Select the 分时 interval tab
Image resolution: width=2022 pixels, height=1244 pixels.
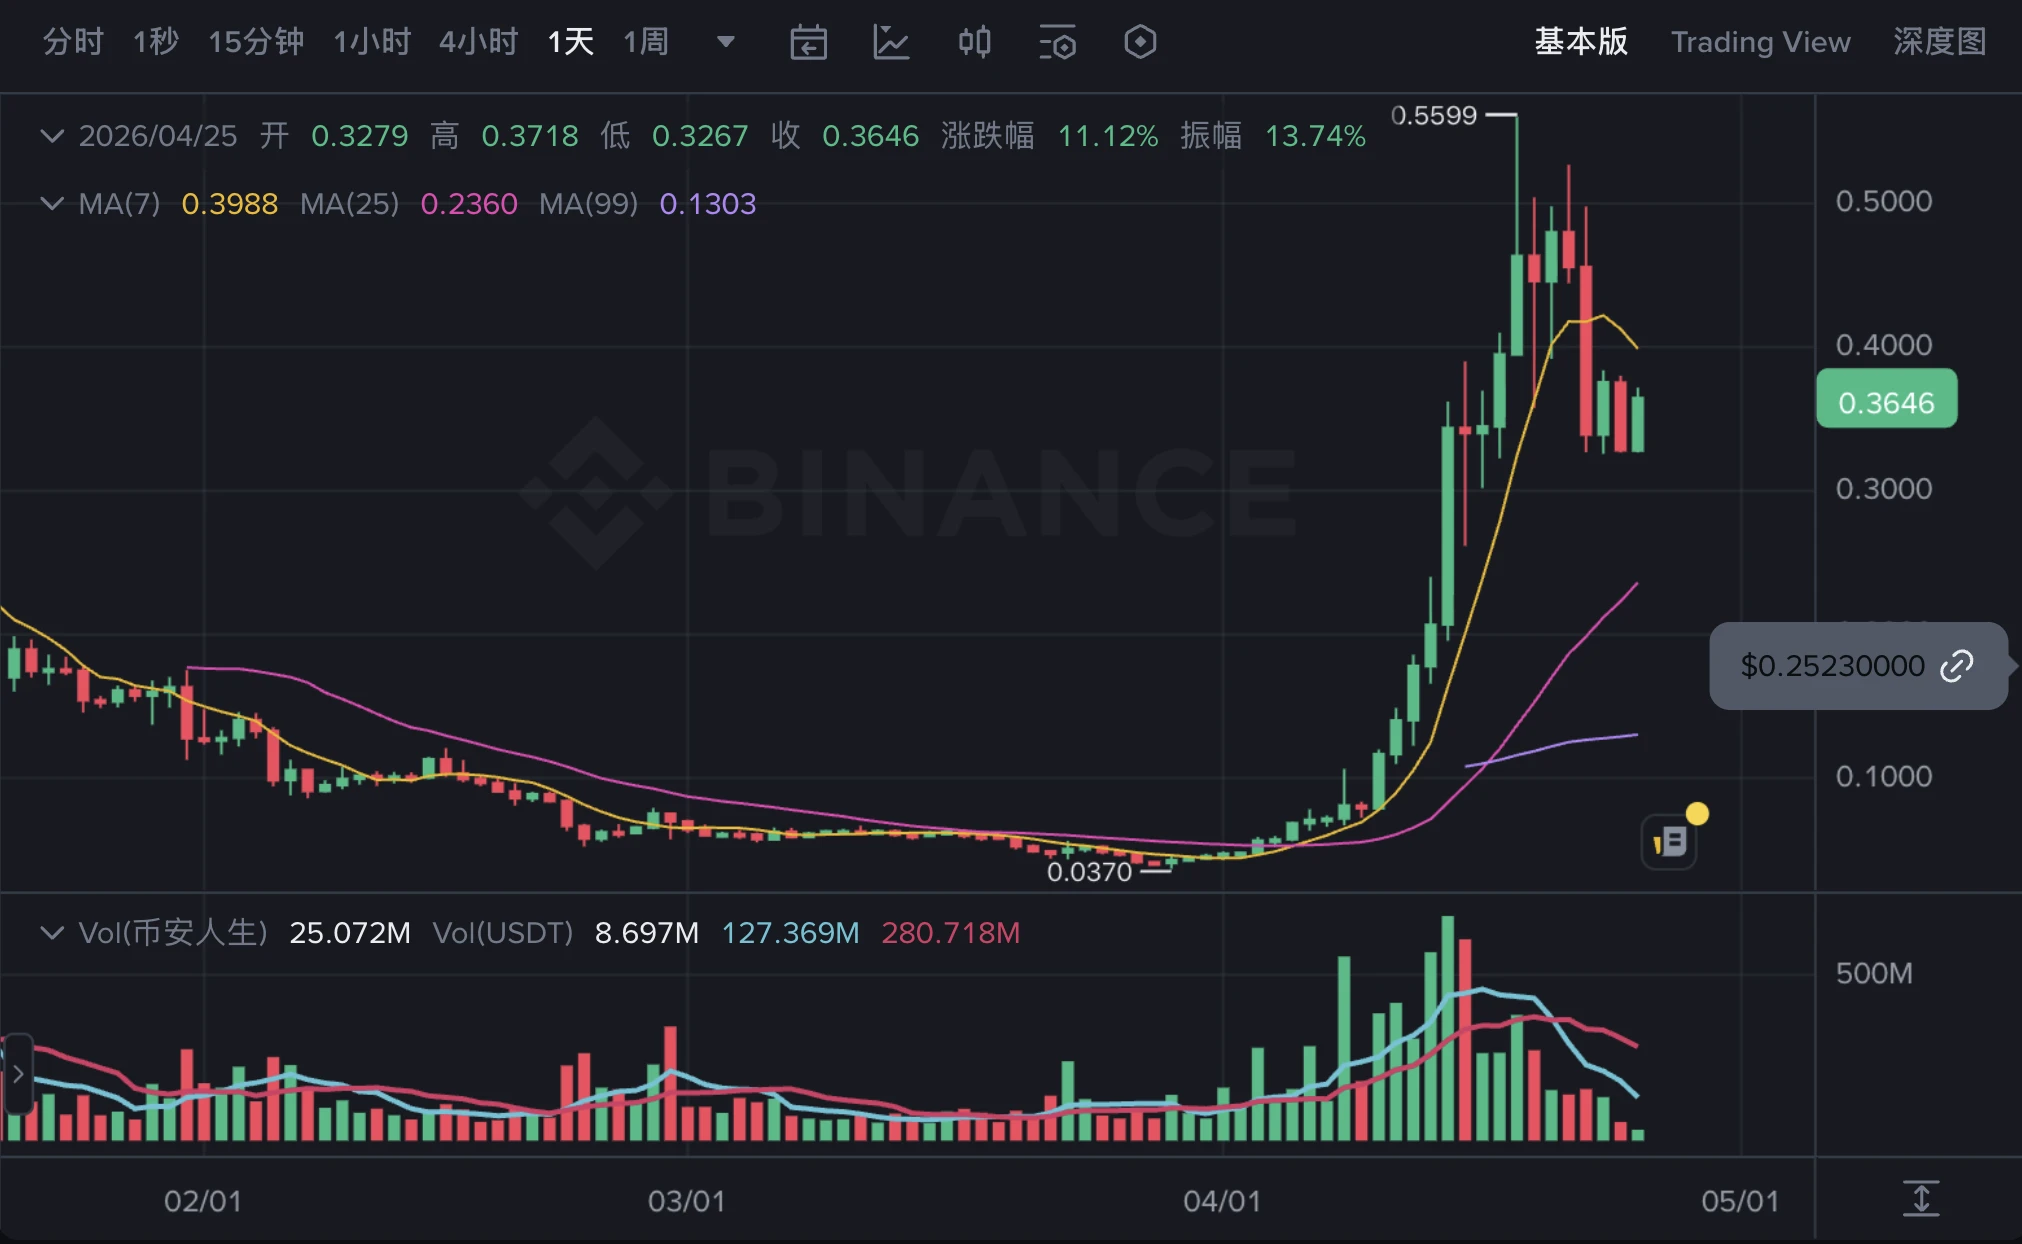[x=72, y=42]
